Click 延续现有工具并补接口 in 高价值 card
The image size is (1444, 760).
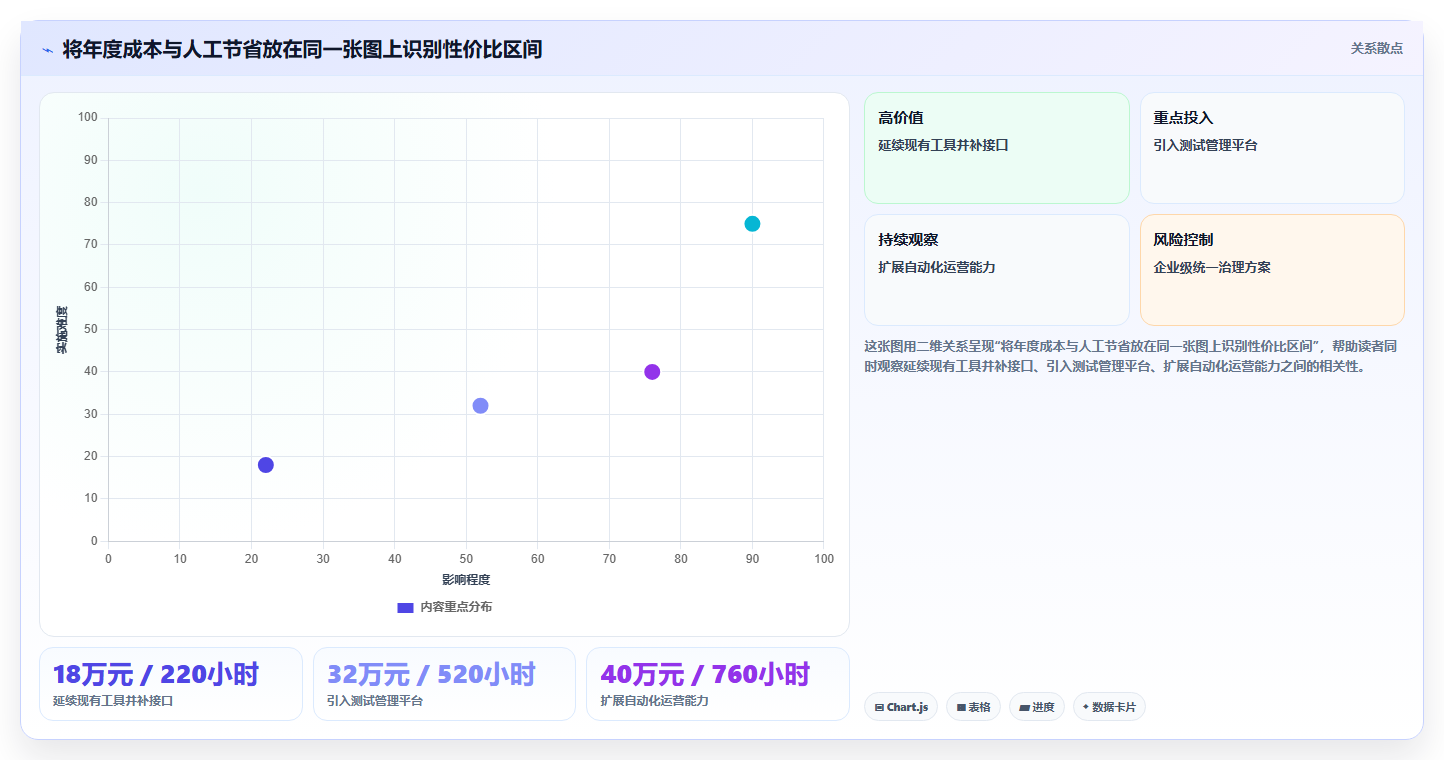point(943,145)
